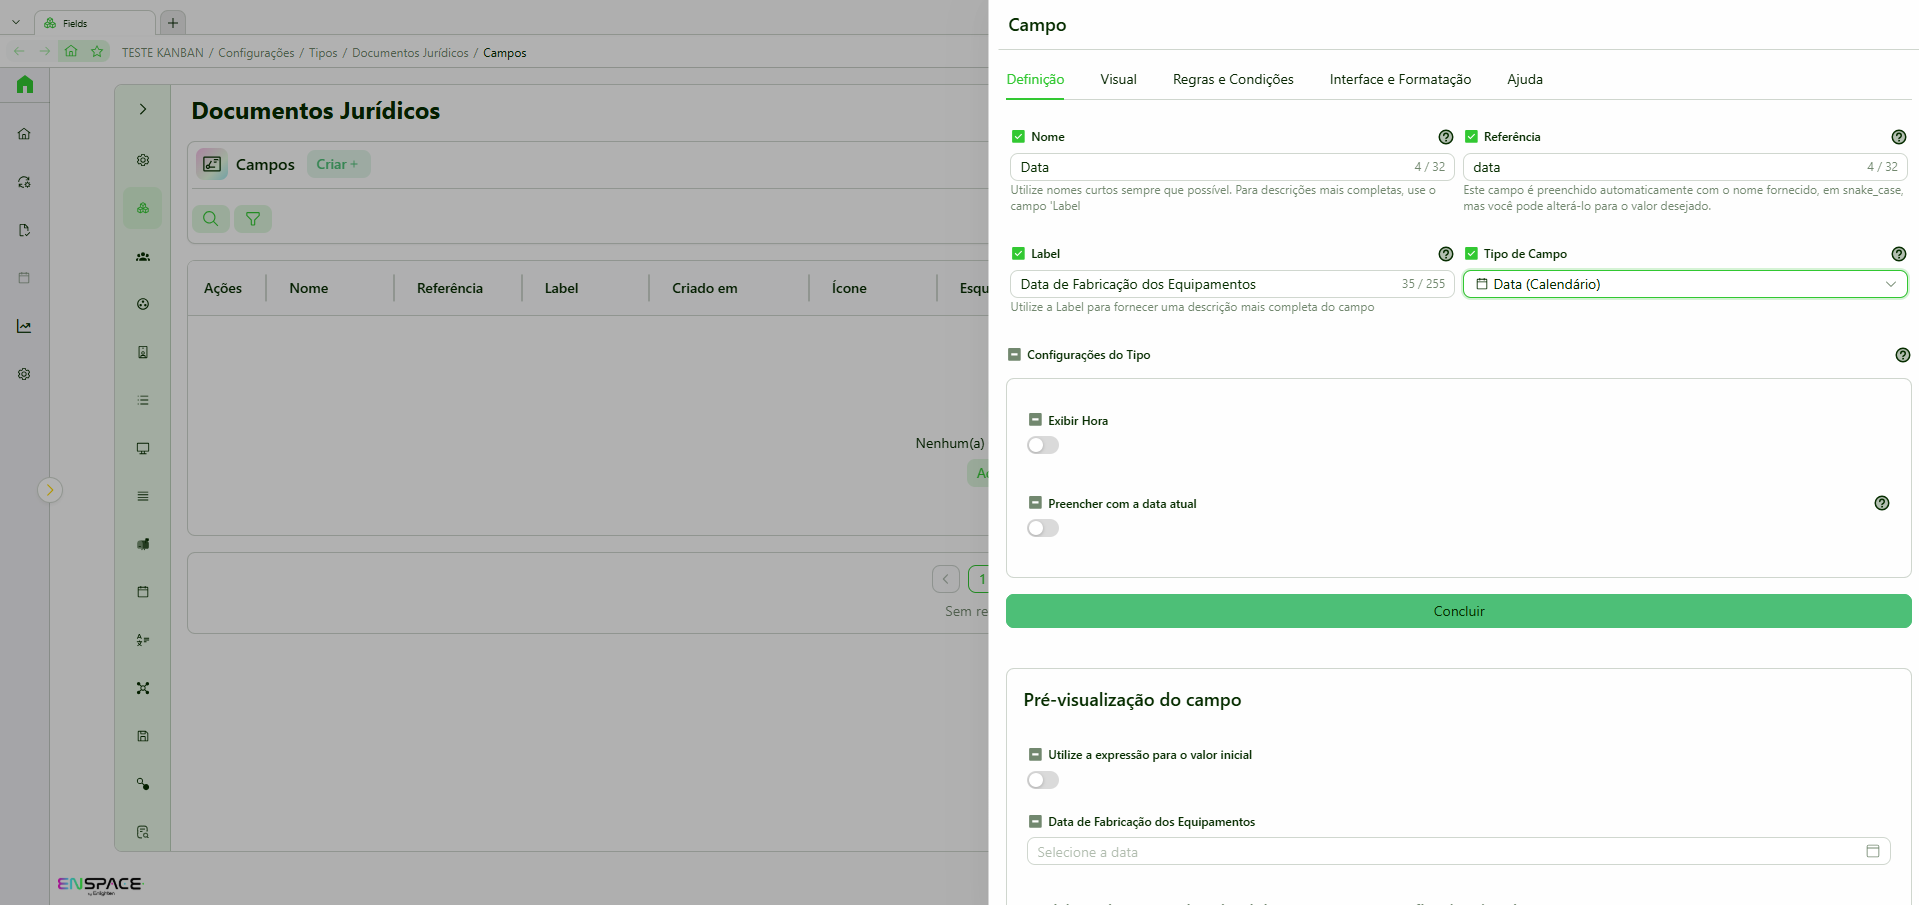The image size is (1919, 905).
Task: Select the translation language icon in sidebar
Action: pos(143,640)
